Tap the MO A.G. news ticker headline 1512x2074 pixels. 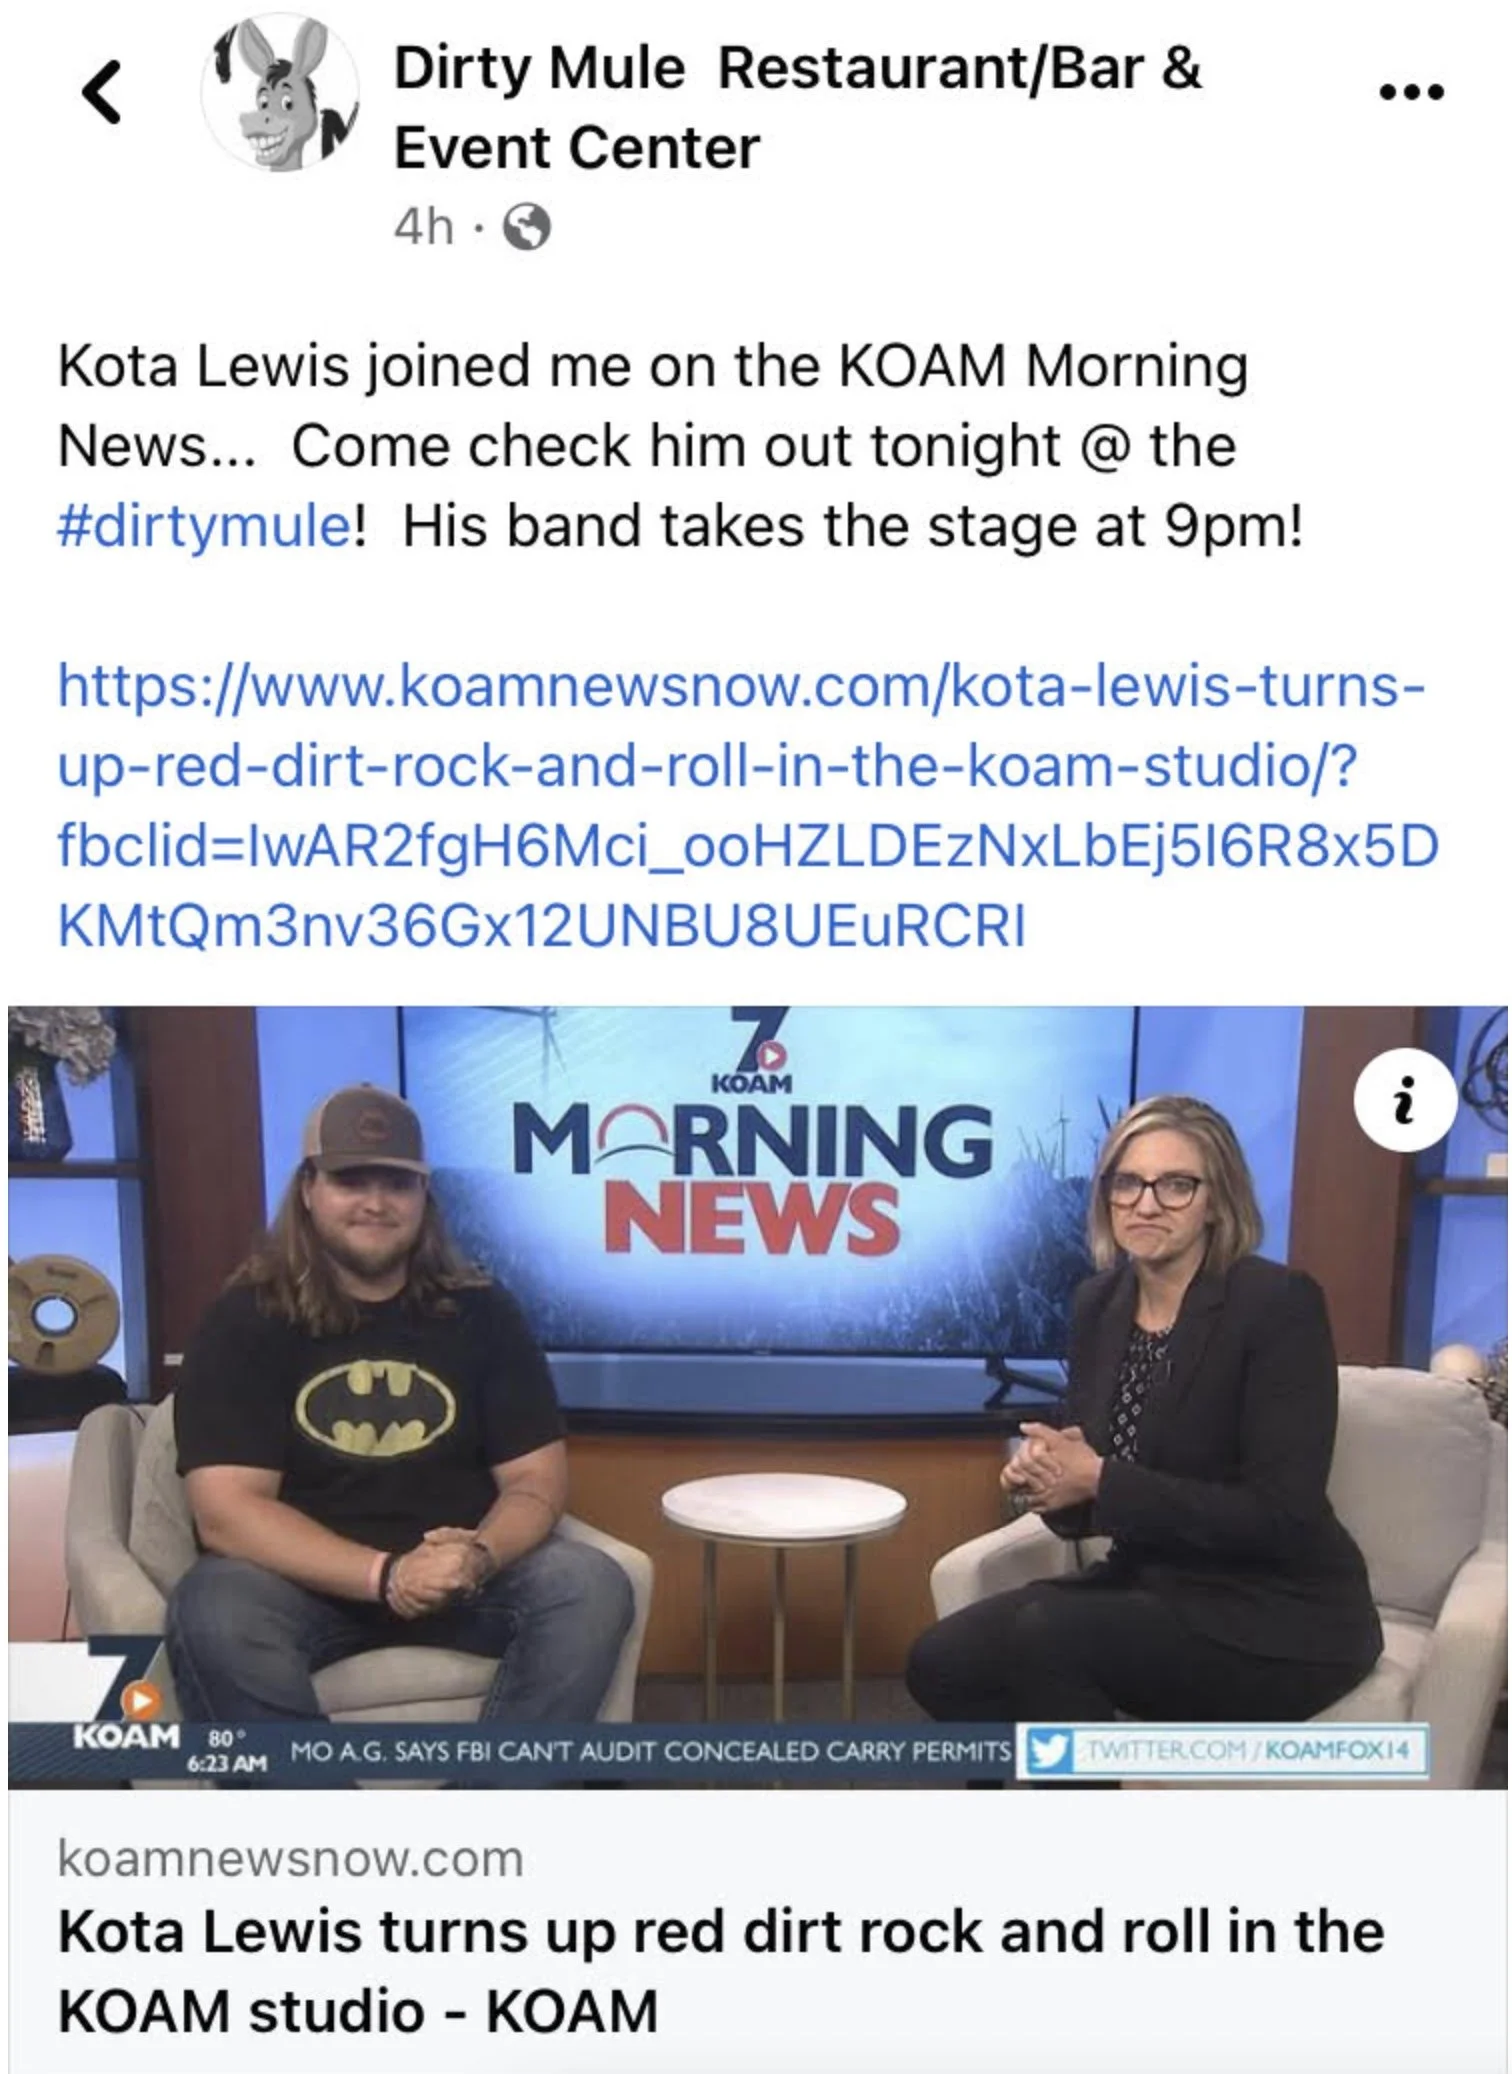point(651,1751)
